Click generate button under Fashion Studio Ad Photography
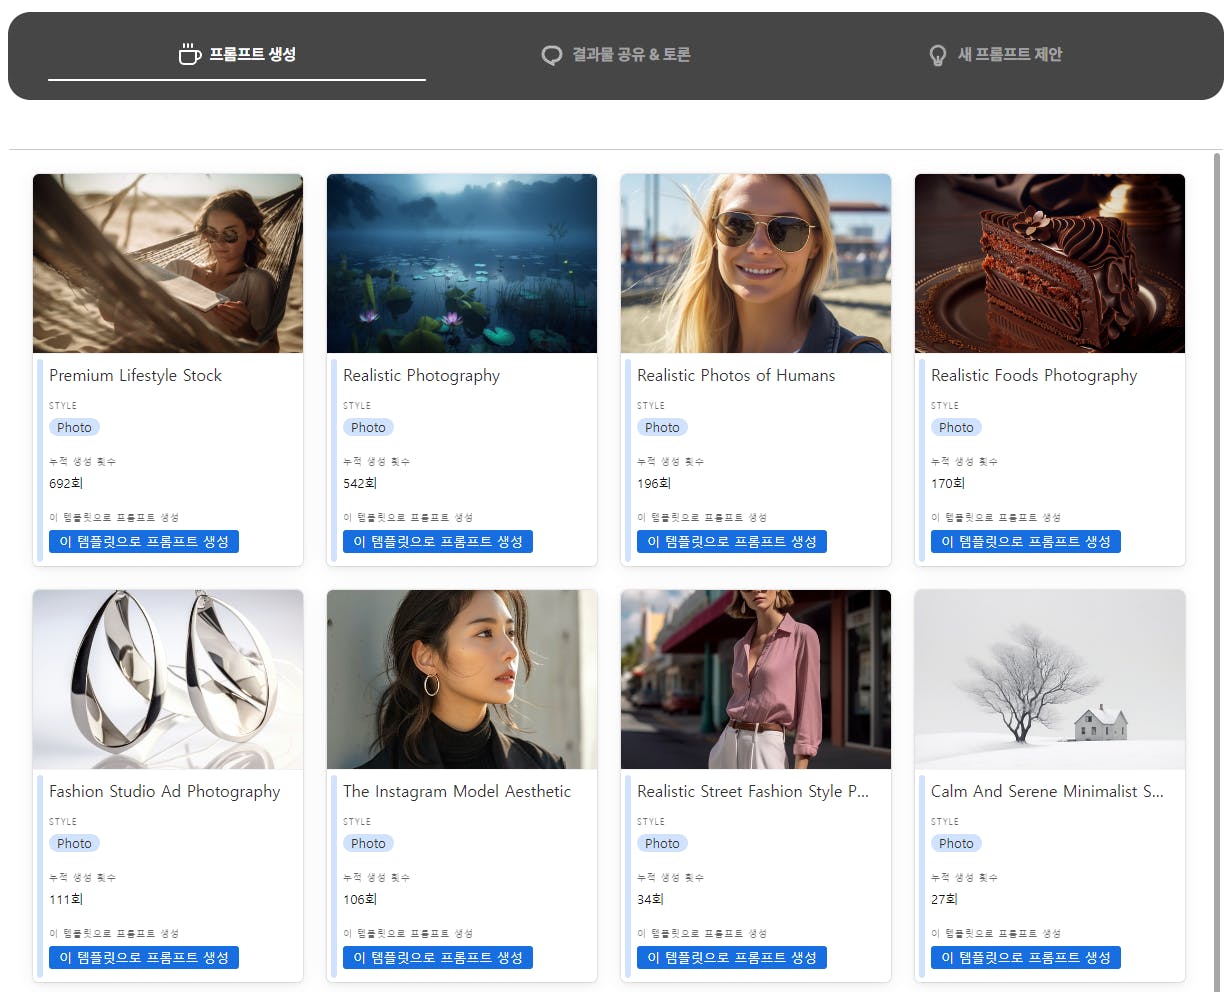The image size is (1228, 992). [x=144, y=957]
